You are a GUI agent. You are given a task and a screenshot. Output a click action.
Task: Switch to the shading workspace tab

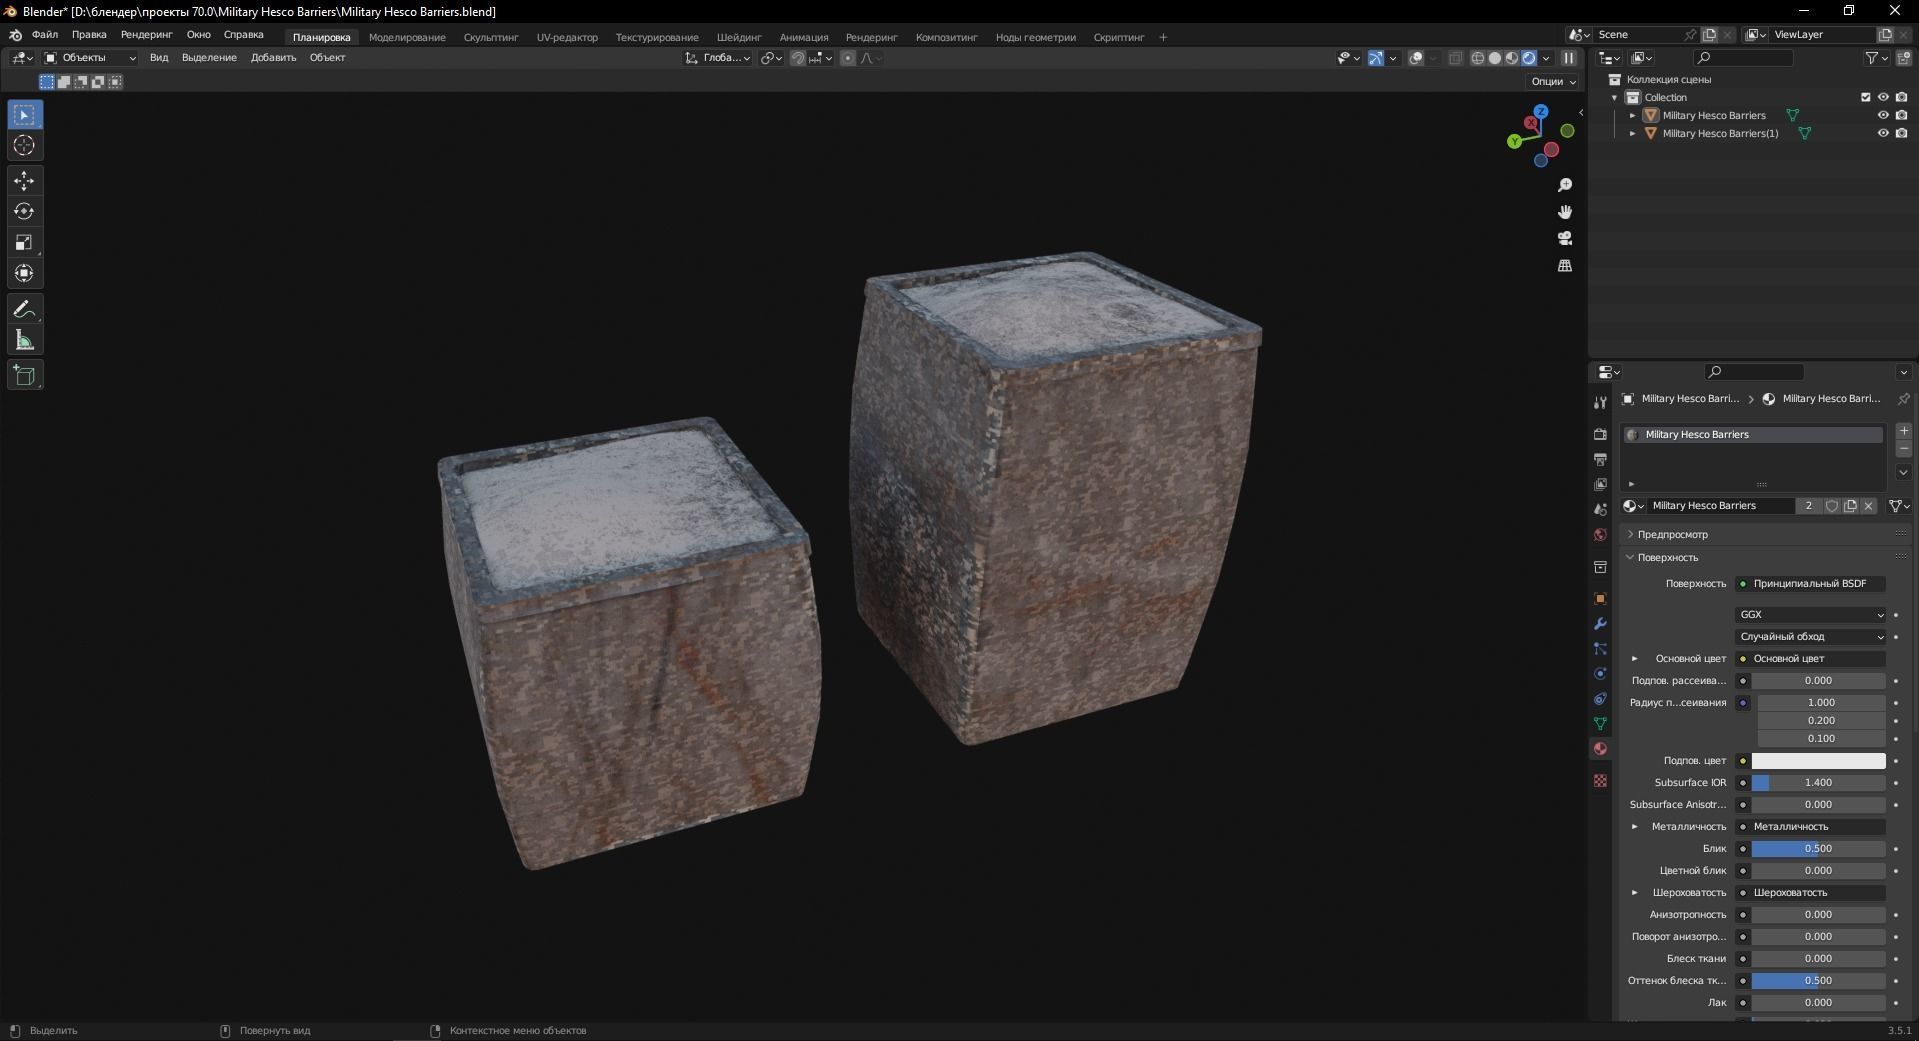point(739,37)
